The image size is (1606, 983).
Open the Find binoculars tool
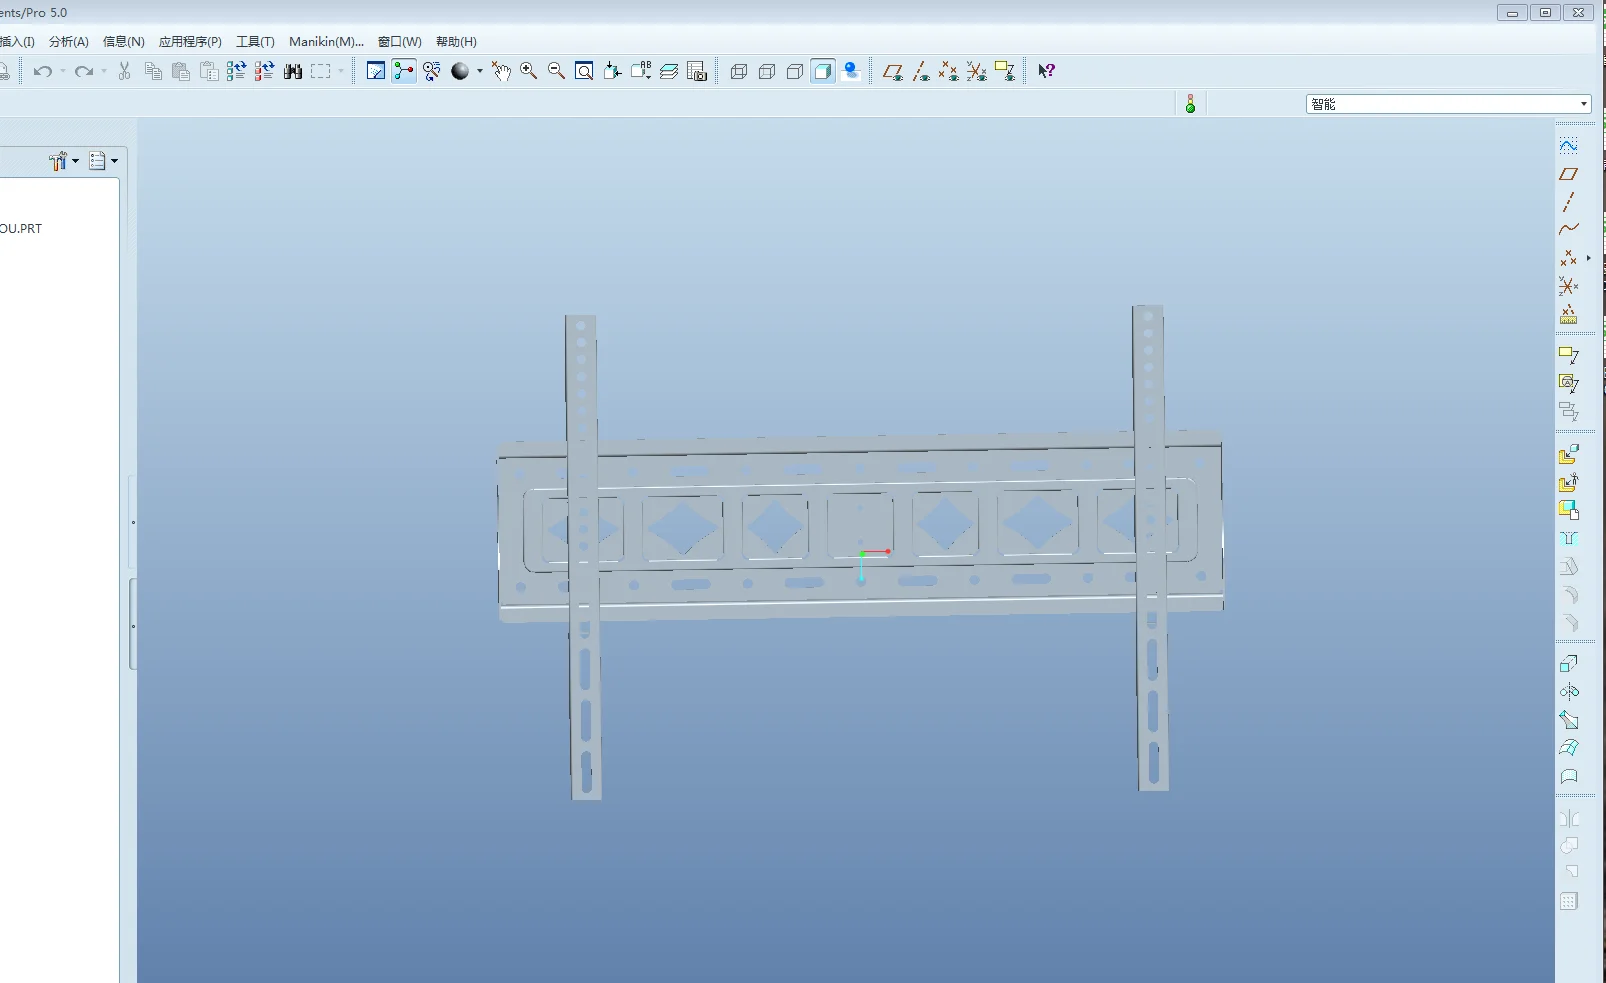click(293, 71)
